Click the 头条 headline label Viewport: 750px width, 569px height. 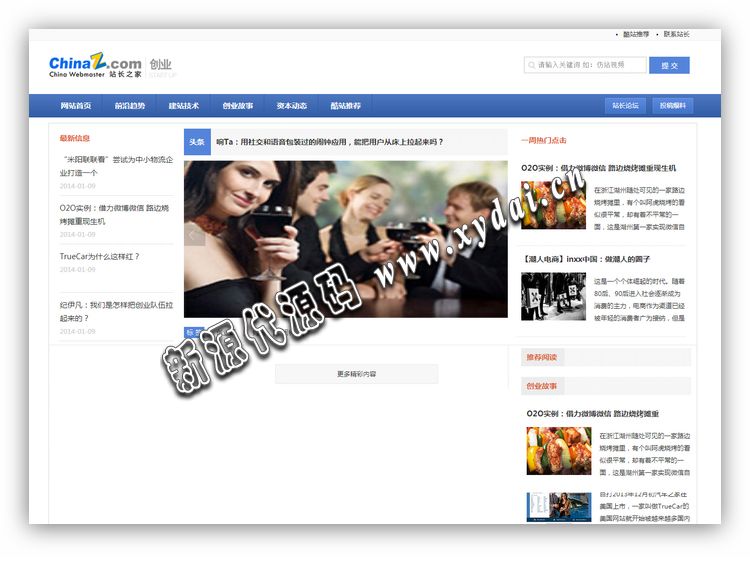(x=197, y=142)
